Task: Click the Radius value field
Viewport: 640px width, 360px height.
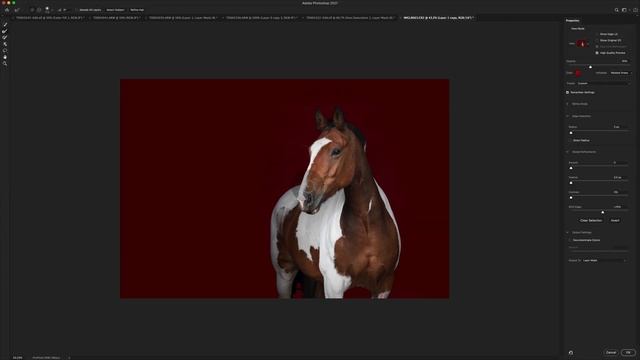Action: tap(619, 127)
